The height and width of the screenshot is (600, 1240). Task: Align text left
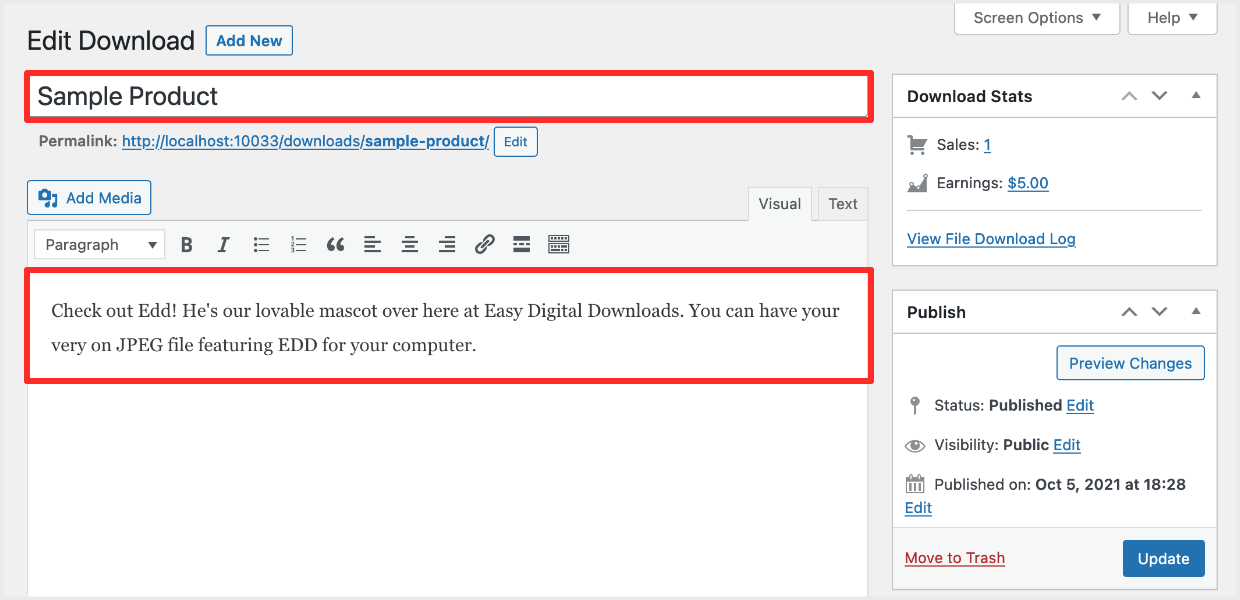(x=372, y=244)
